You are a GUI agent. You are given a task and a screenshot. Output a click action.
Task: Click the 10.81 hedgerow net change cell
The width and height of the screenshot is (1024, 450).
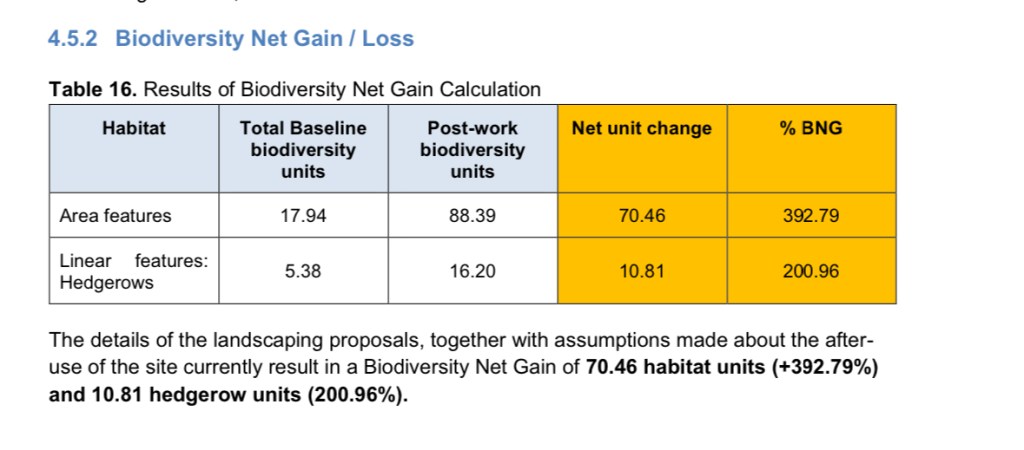point(642,271)
